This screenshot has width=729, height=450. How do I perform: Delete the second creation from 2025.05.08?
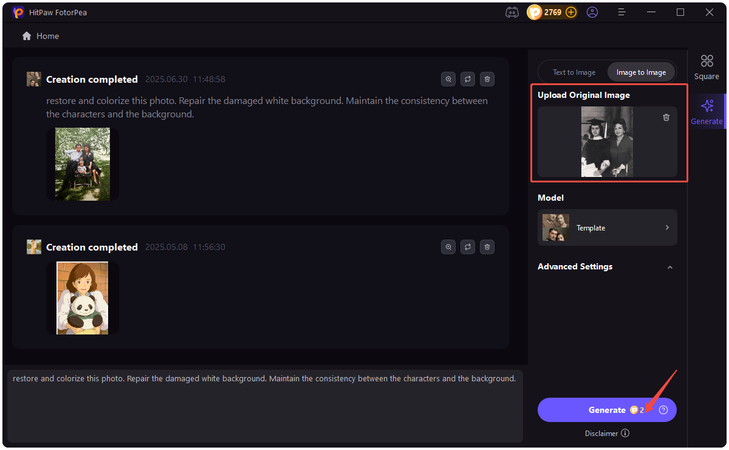[x=486, y=246]
